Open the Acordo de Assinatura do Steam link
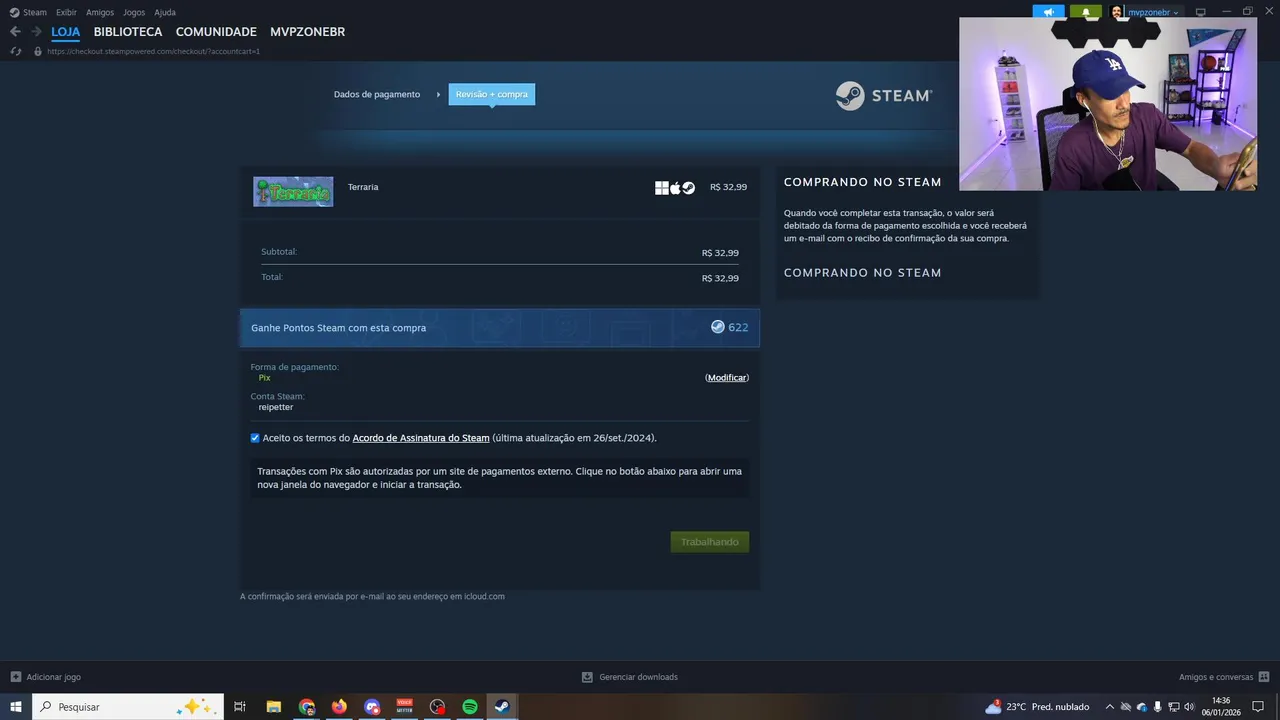Screen dimensions: 1280x720 click(421, 438)
